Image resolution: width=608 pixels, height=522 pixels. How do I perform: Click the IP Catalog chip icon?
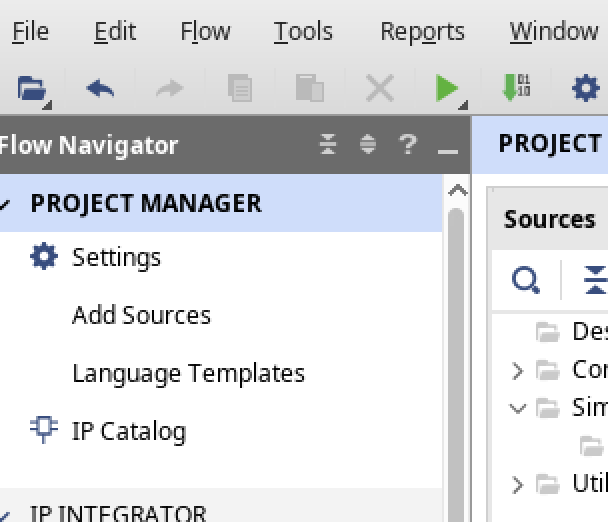tap(44, 430)
